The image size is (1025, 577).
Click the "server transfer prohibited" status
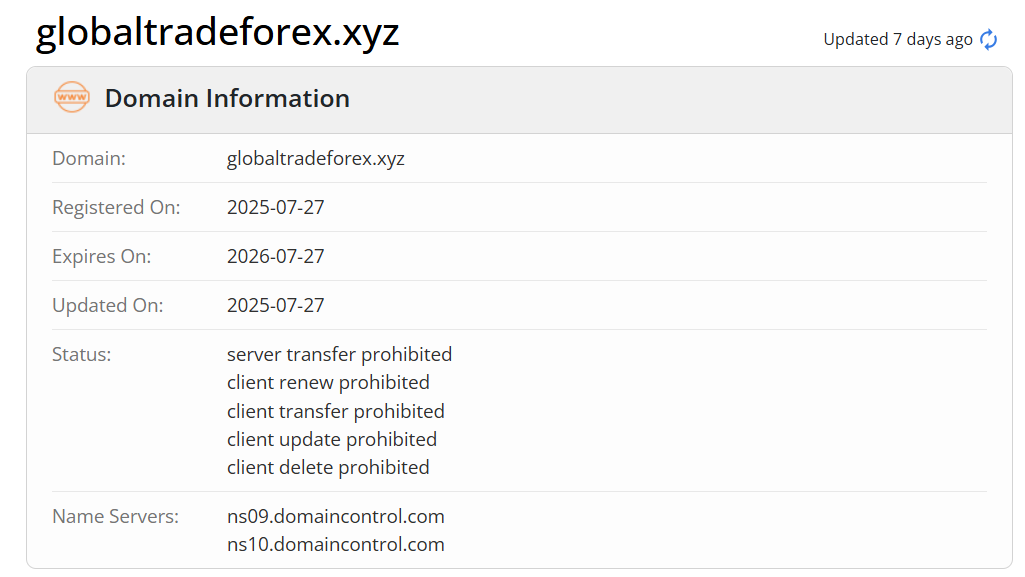(339, 354)
